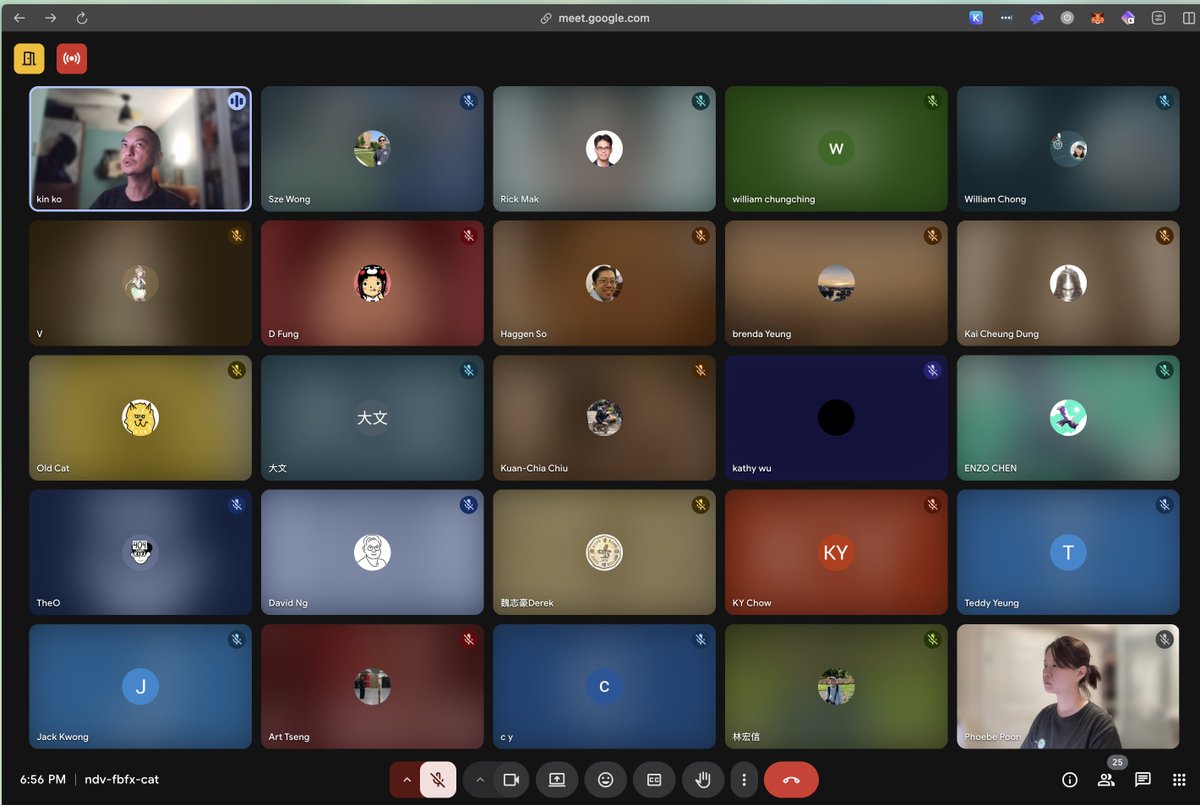Turn on closed captions

654,780
